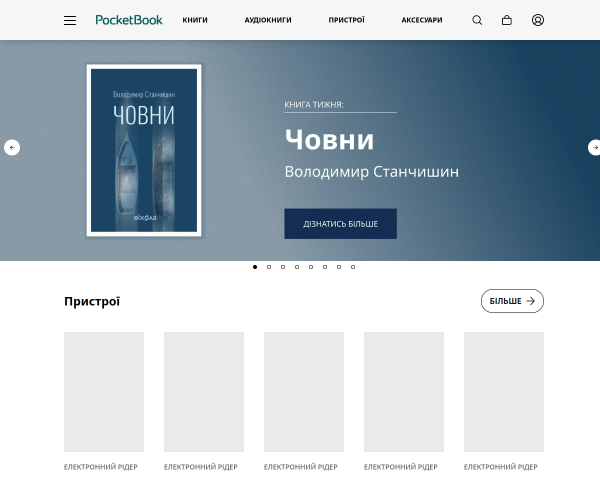
Task: Open the shopping bag cart
Action: (x=507, y=20)
